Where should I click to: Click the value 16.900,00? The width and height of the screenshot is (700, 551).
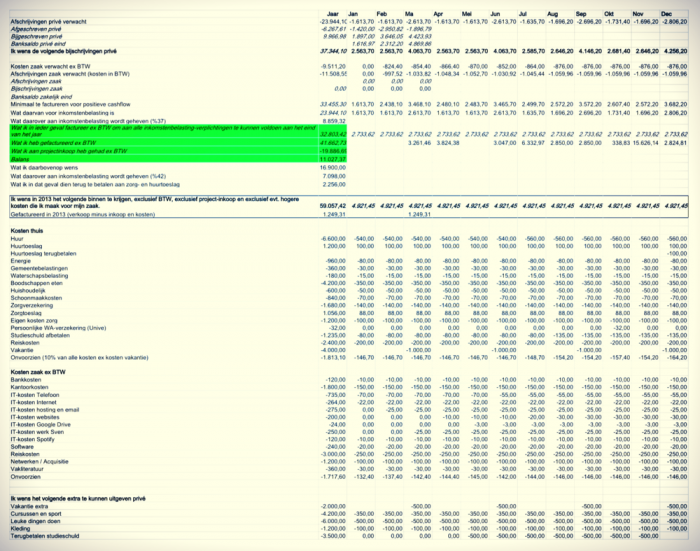click(333, 168)
